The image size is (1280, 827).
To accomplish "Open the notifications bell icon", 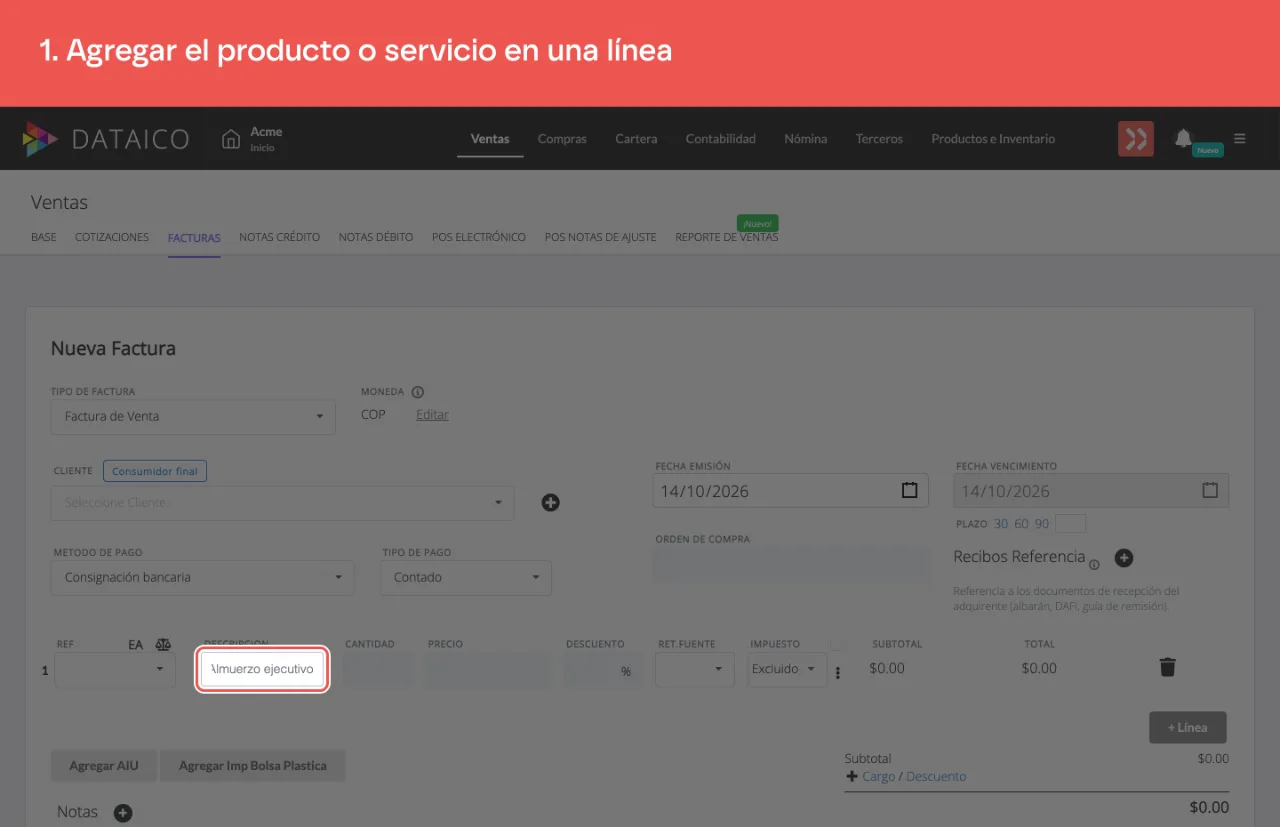I will (1183, 138).
